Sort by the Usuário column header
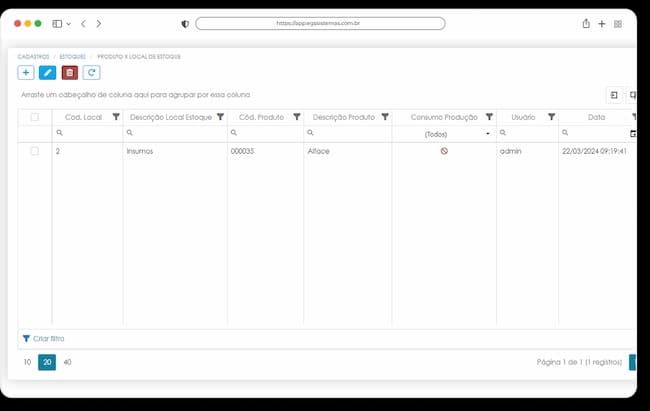This screenshot has height=411, width=650. pyautogui.click(x=523, y=117)
